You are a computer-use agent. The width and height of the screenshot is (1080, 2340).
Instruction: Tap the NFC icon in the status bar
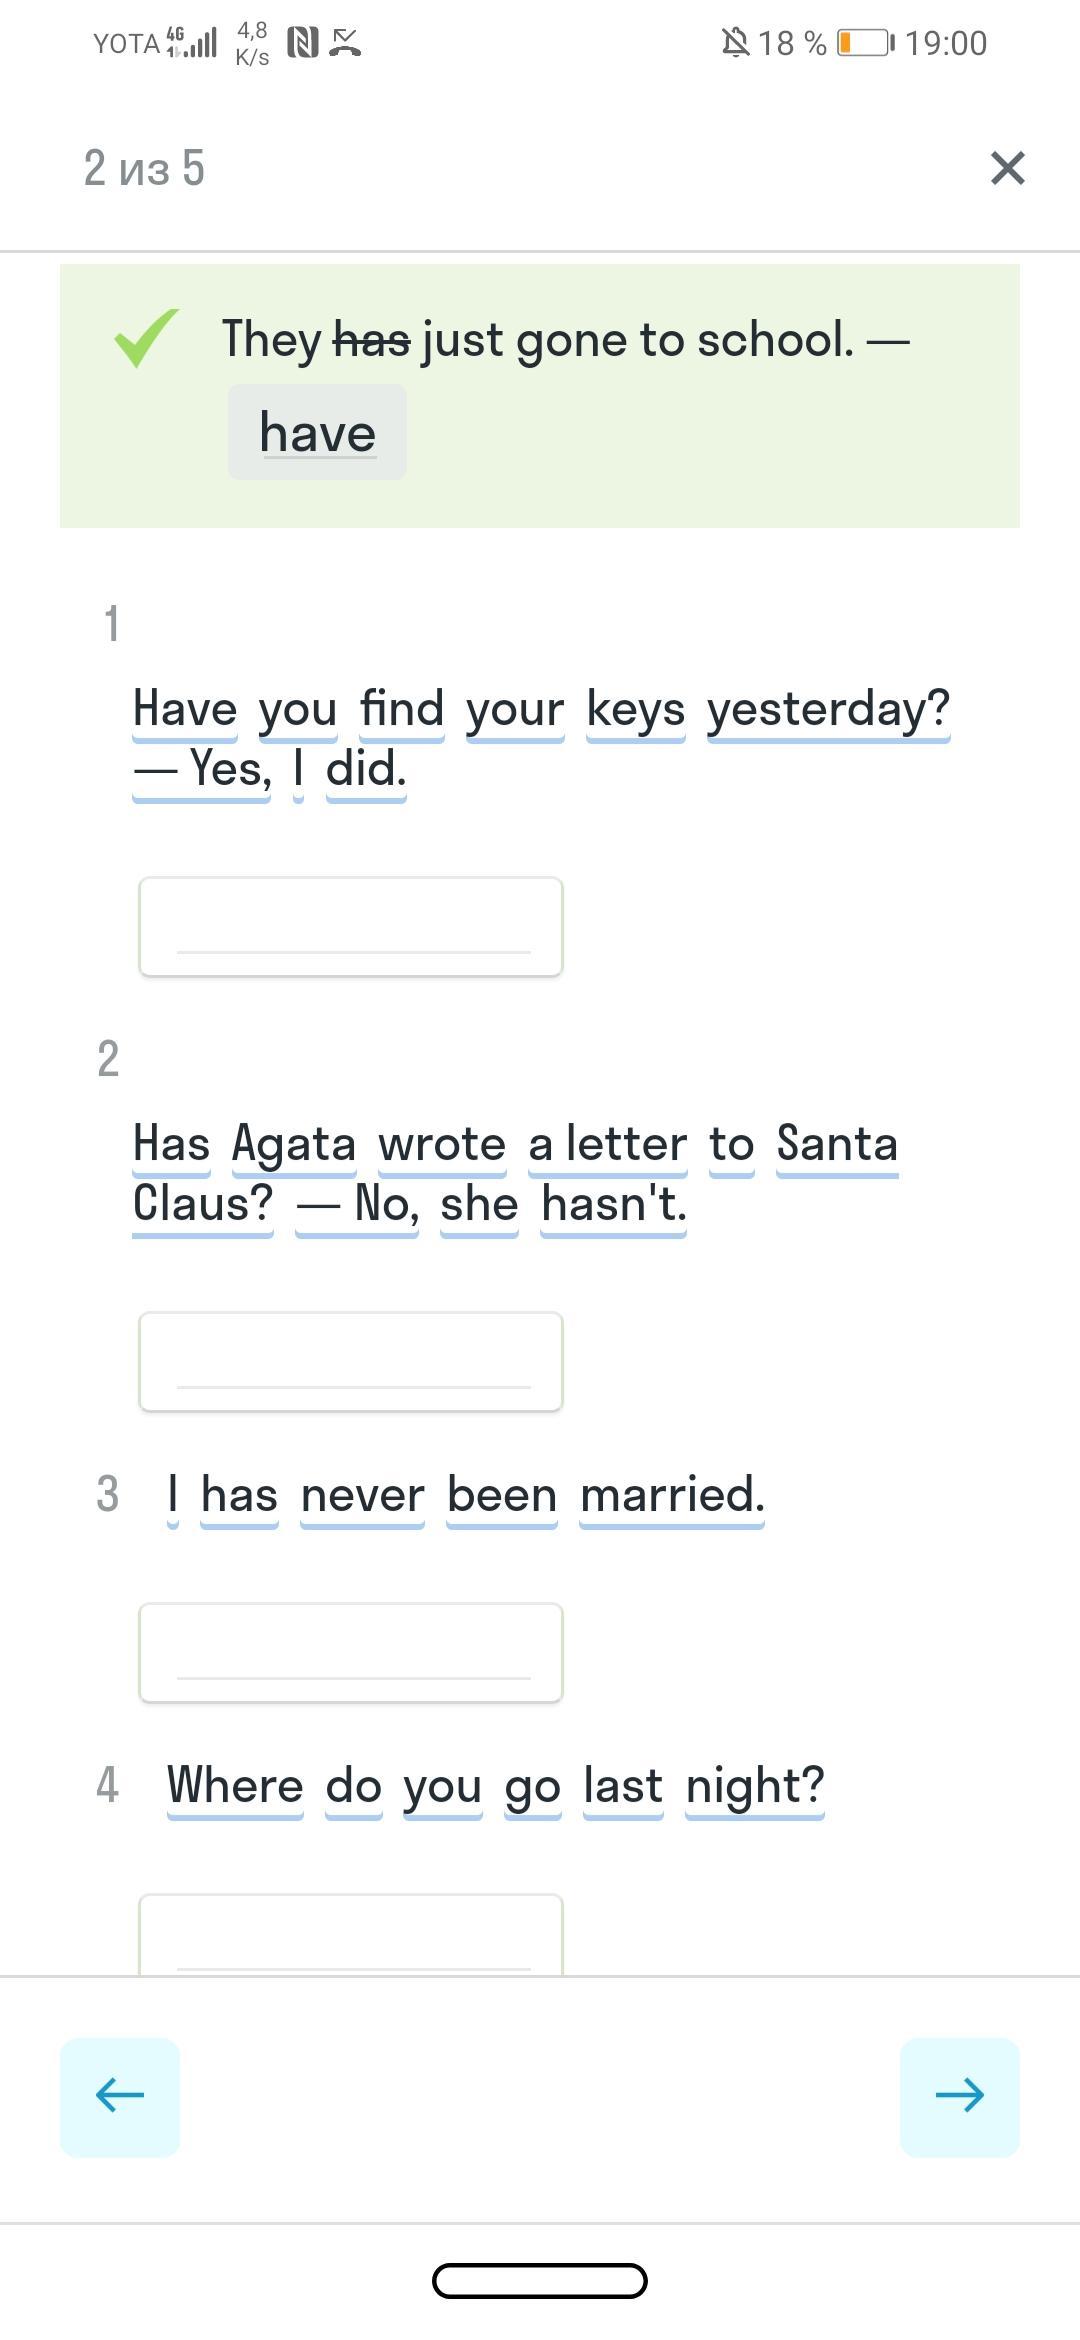(302, 42)
